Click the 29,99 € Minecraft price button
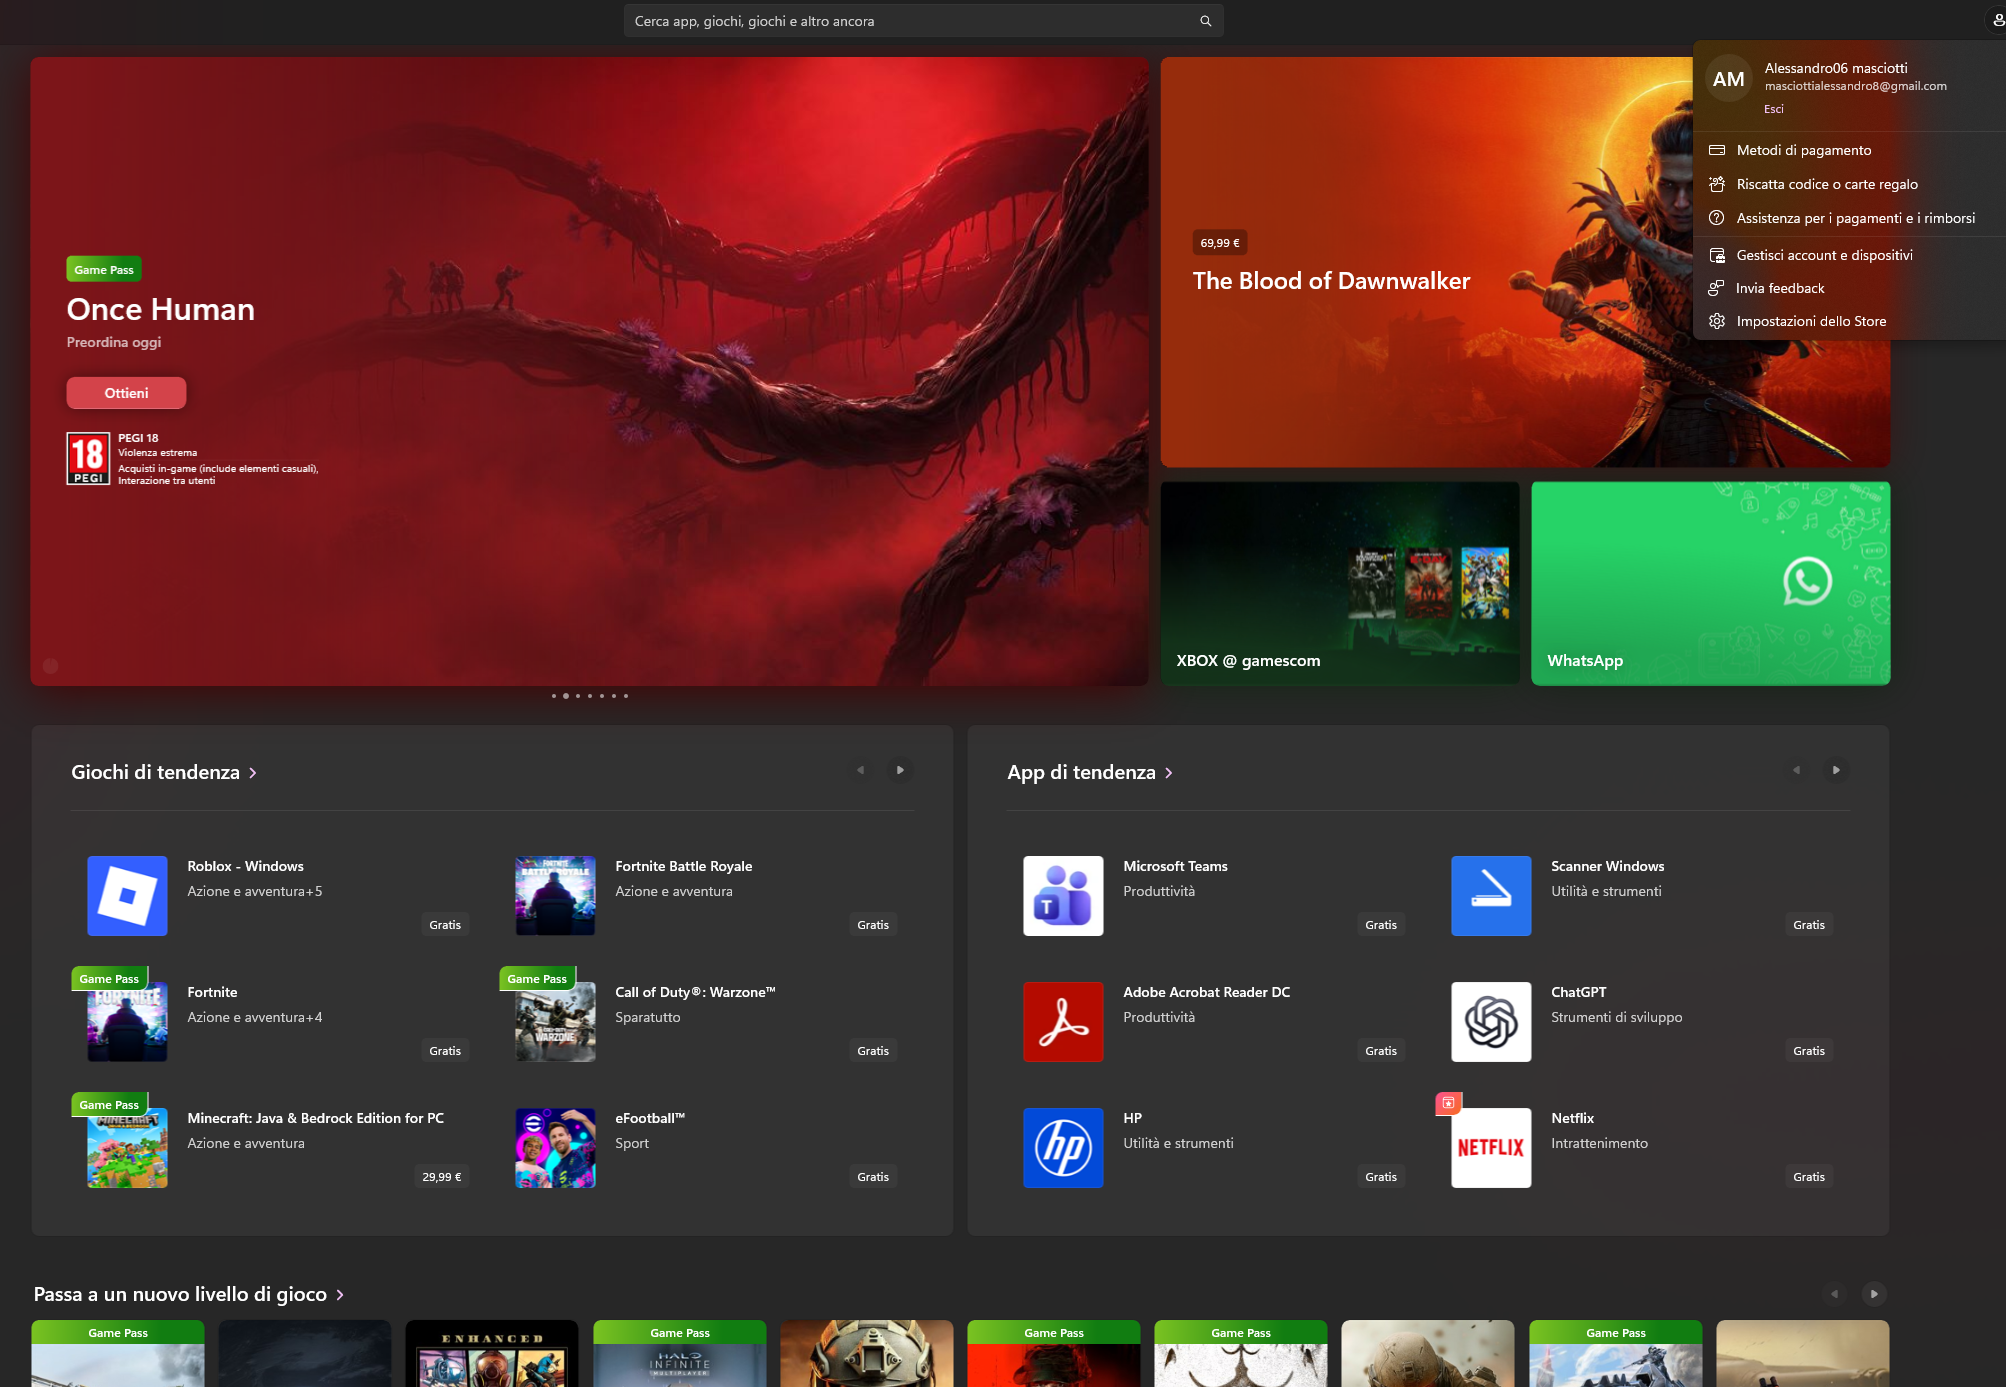The height and width of the screenshot is (1387, 2006). click(441, 1177)
